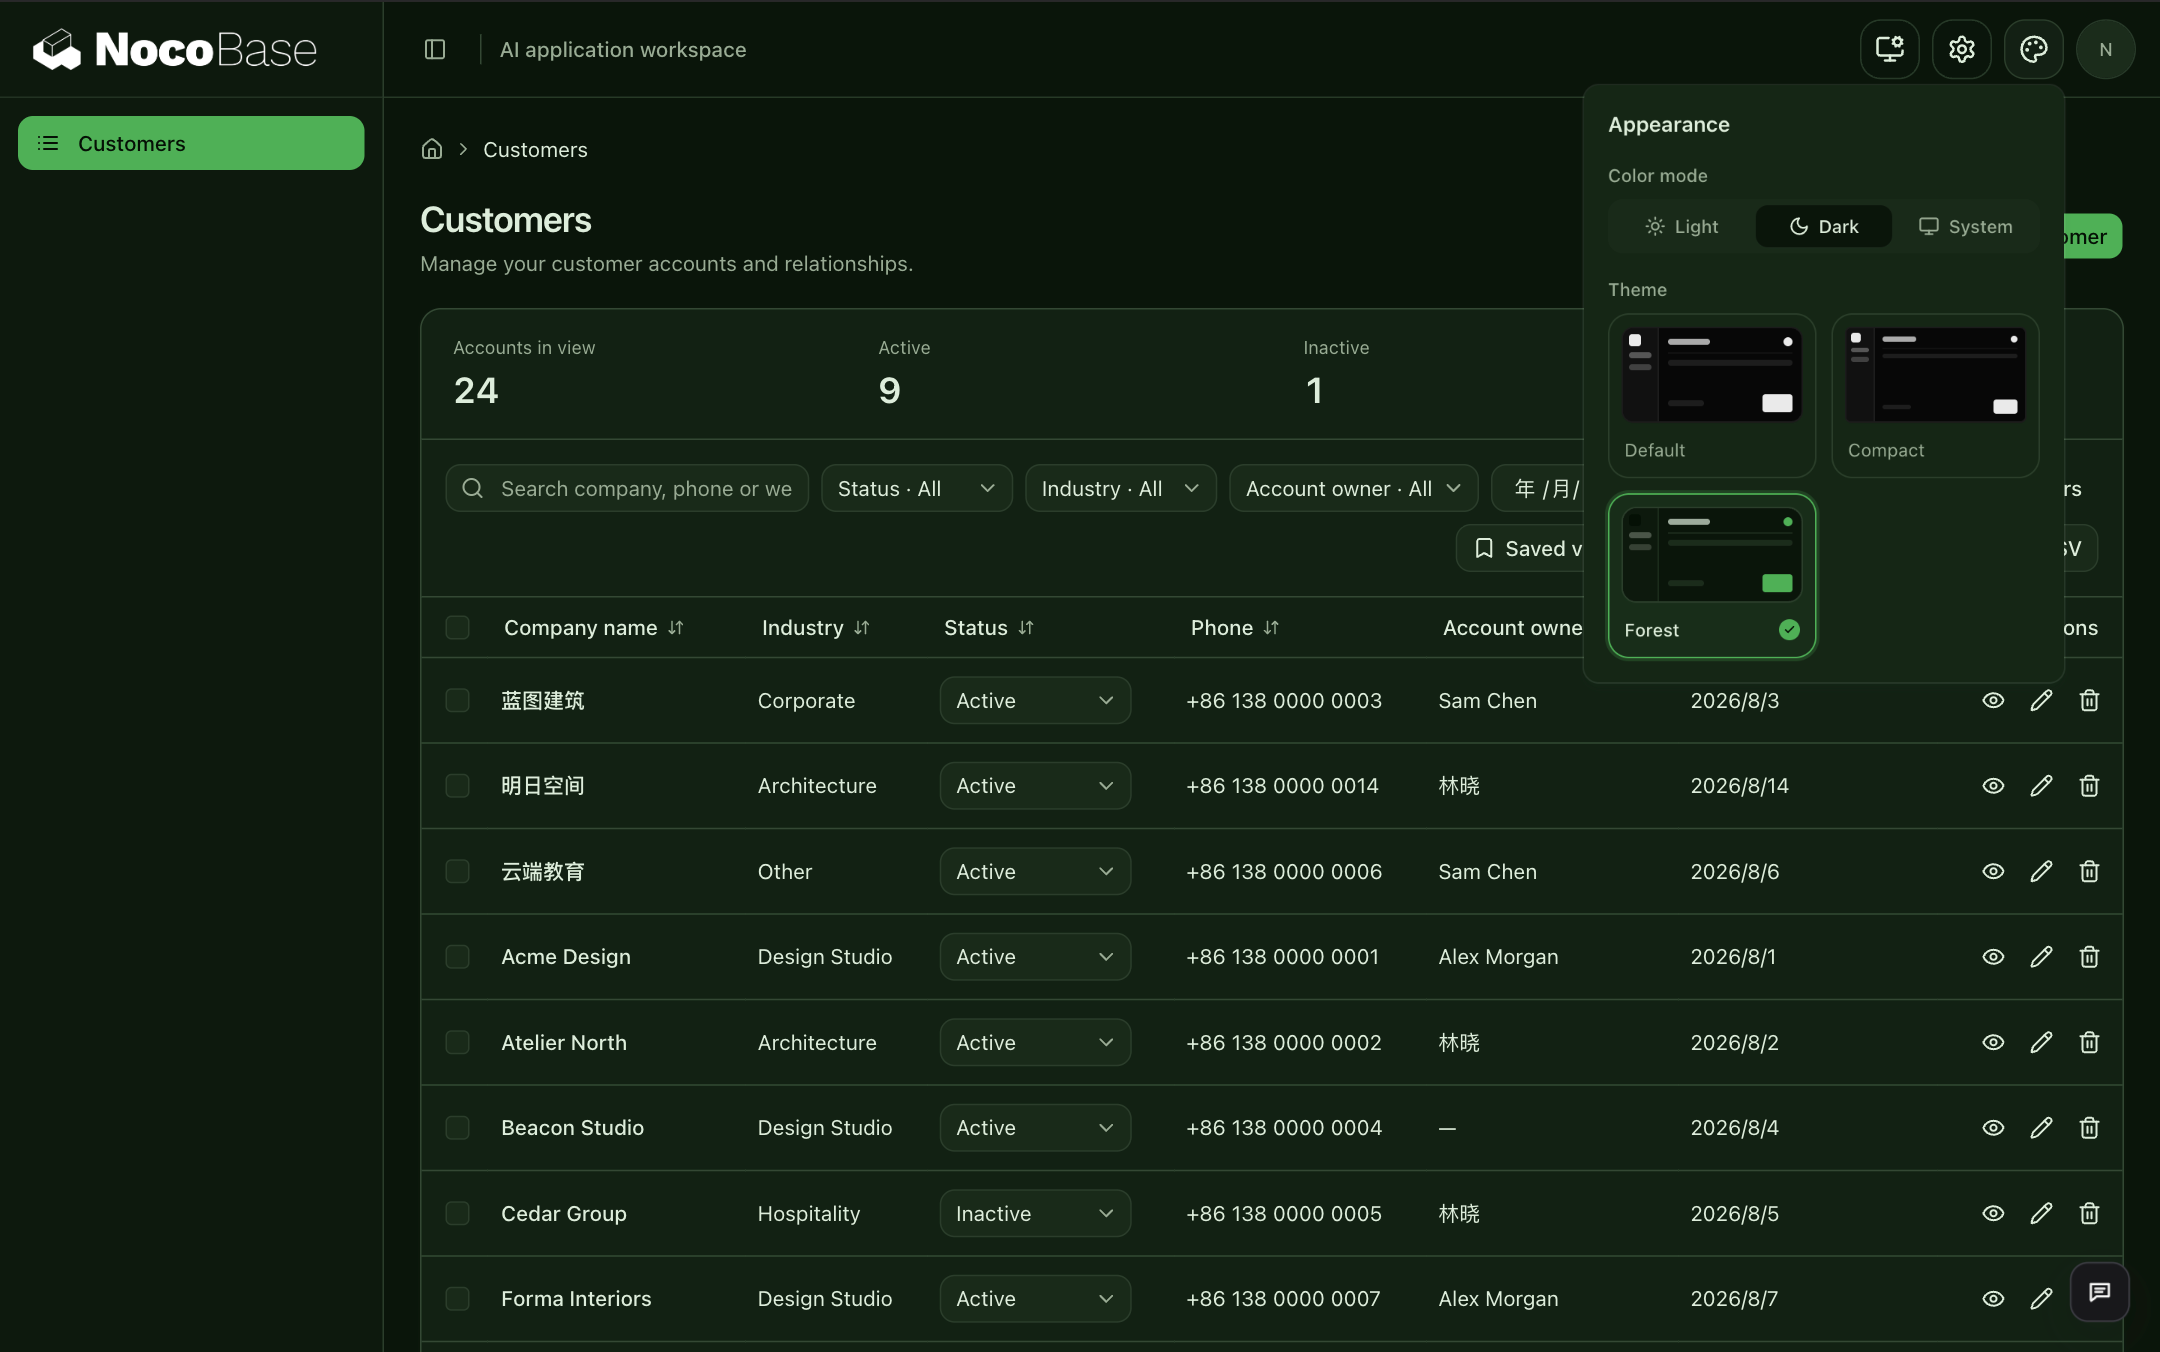The height and width of the screenshot is (1352, 2160).
Task: Focus the search company input
Action: (x=627, y=488)
